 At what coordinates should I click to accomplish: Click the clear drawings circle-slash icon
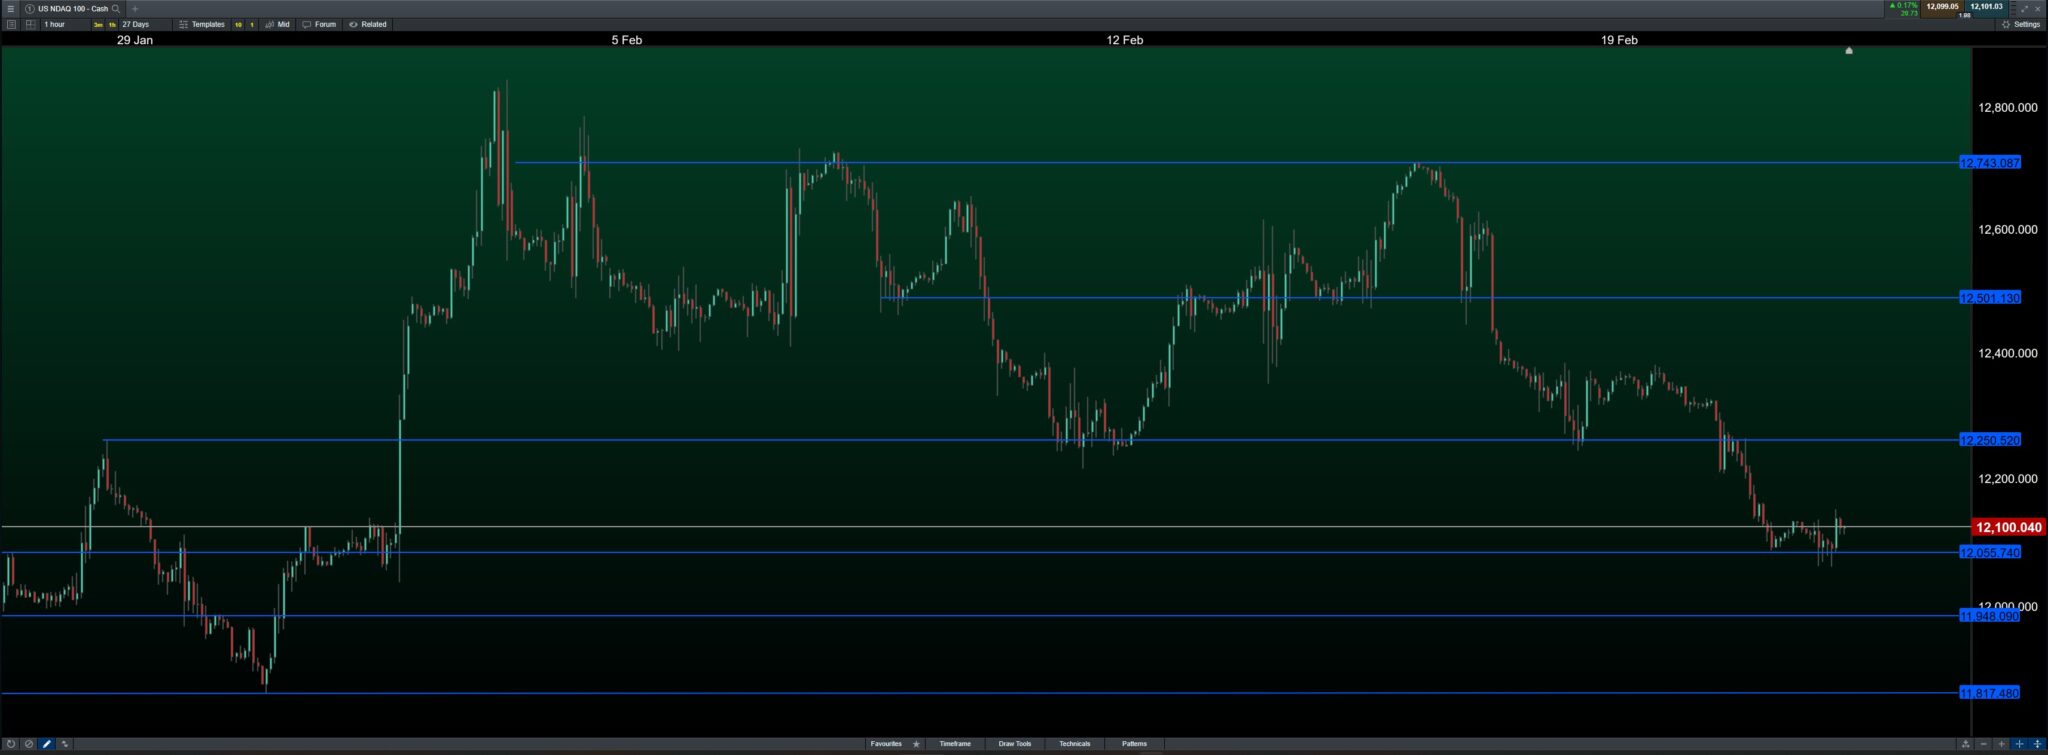[x=29, y=744]
